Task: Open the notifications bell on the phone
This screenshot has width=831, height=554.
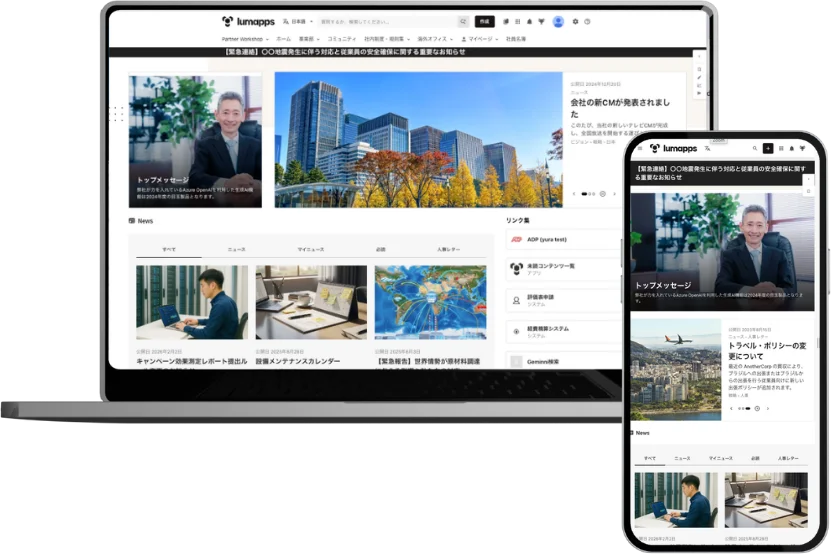Action: tap(792, 148)
